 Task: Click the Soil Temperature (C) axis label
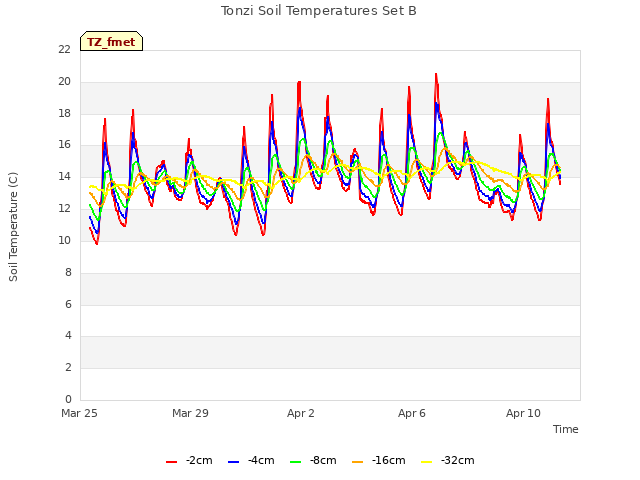13,227
